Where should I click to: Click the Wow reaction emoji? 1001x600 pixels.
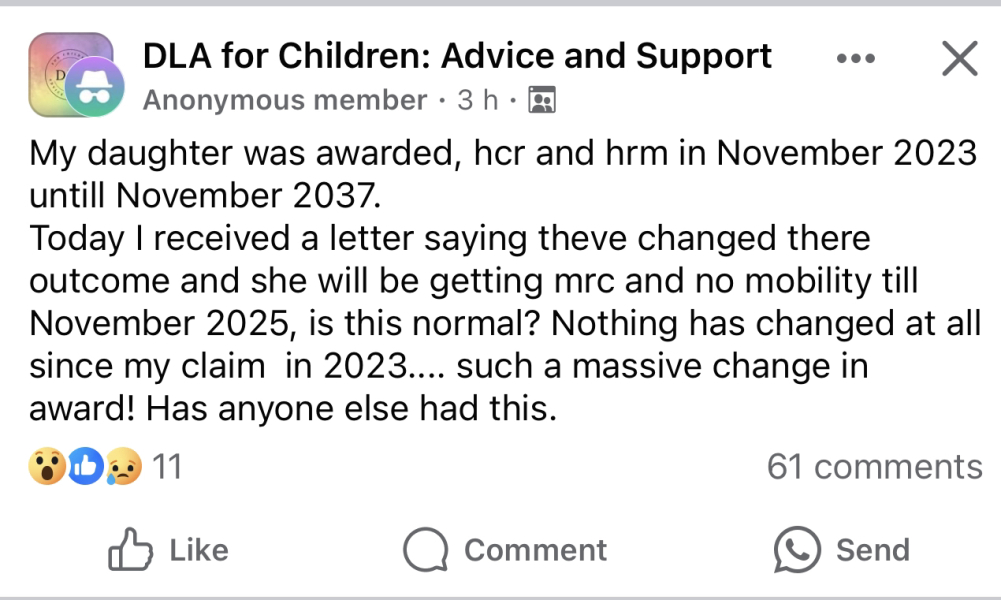click(x=47, y=466)
